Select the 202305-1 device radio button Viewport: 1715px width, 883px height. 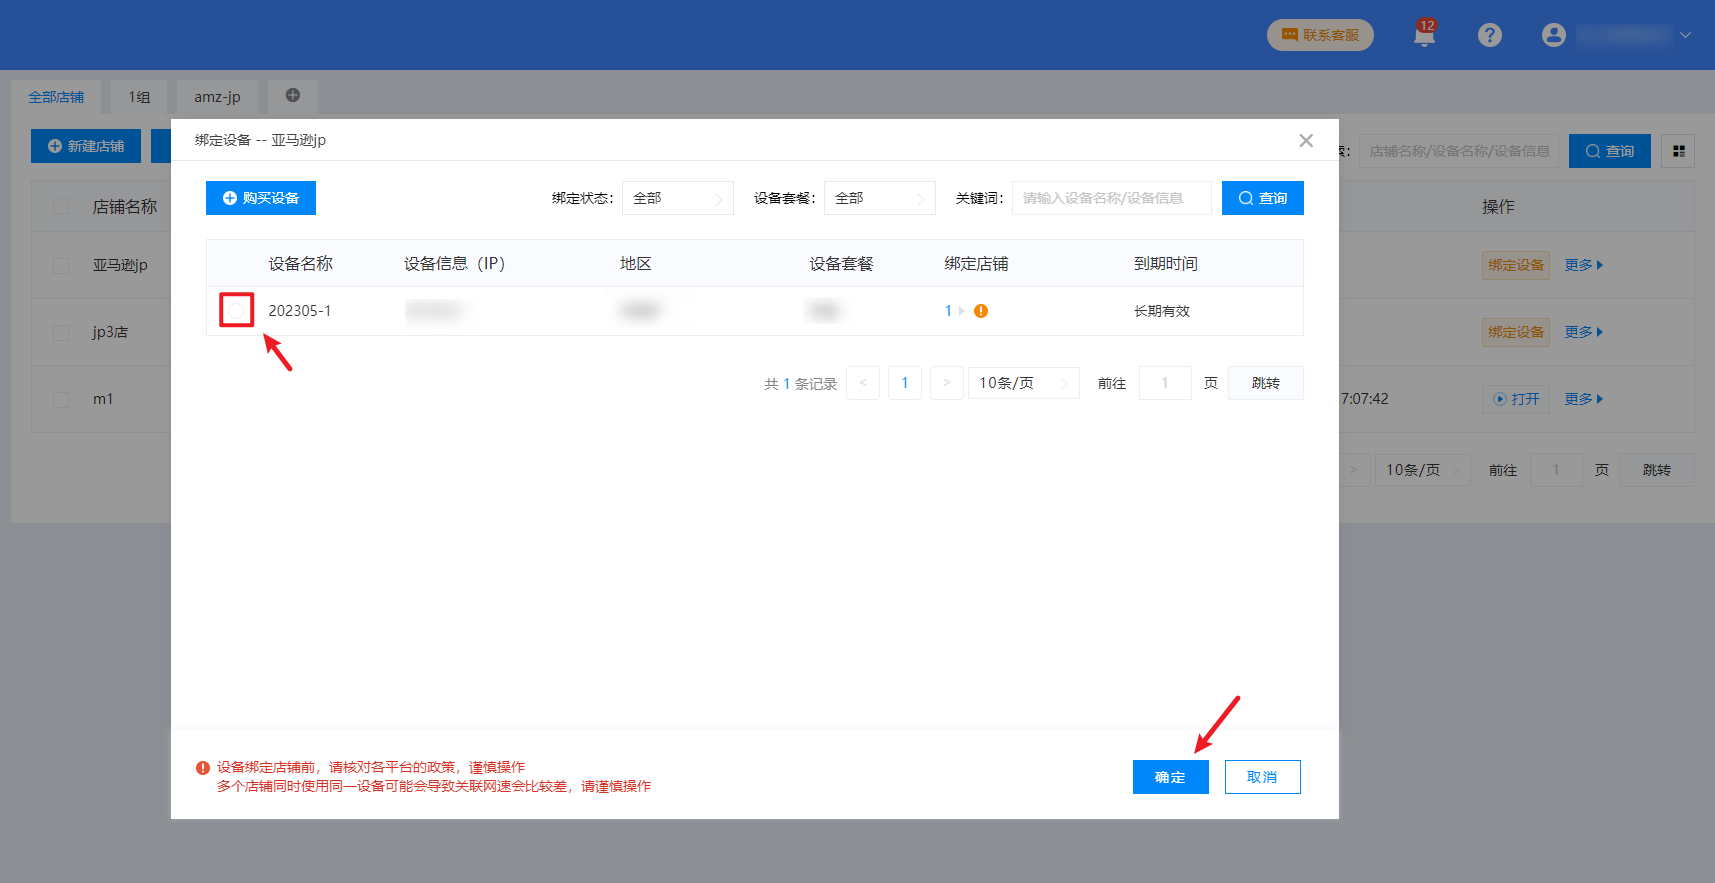(x=237, y=311)
